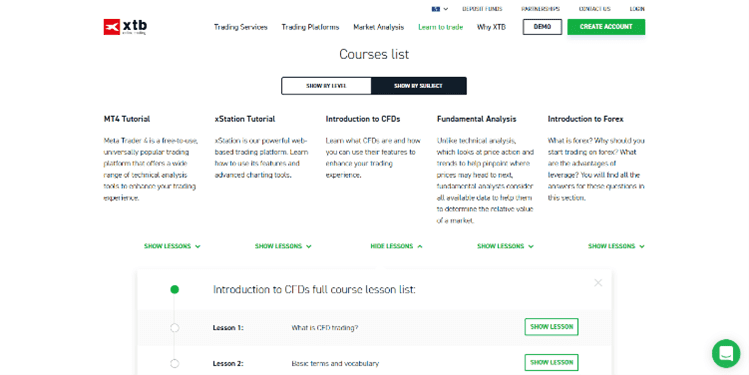Screen dimensions: 749x375
Task: Click Fundamental Analysis heading
Action: (476, 119)
